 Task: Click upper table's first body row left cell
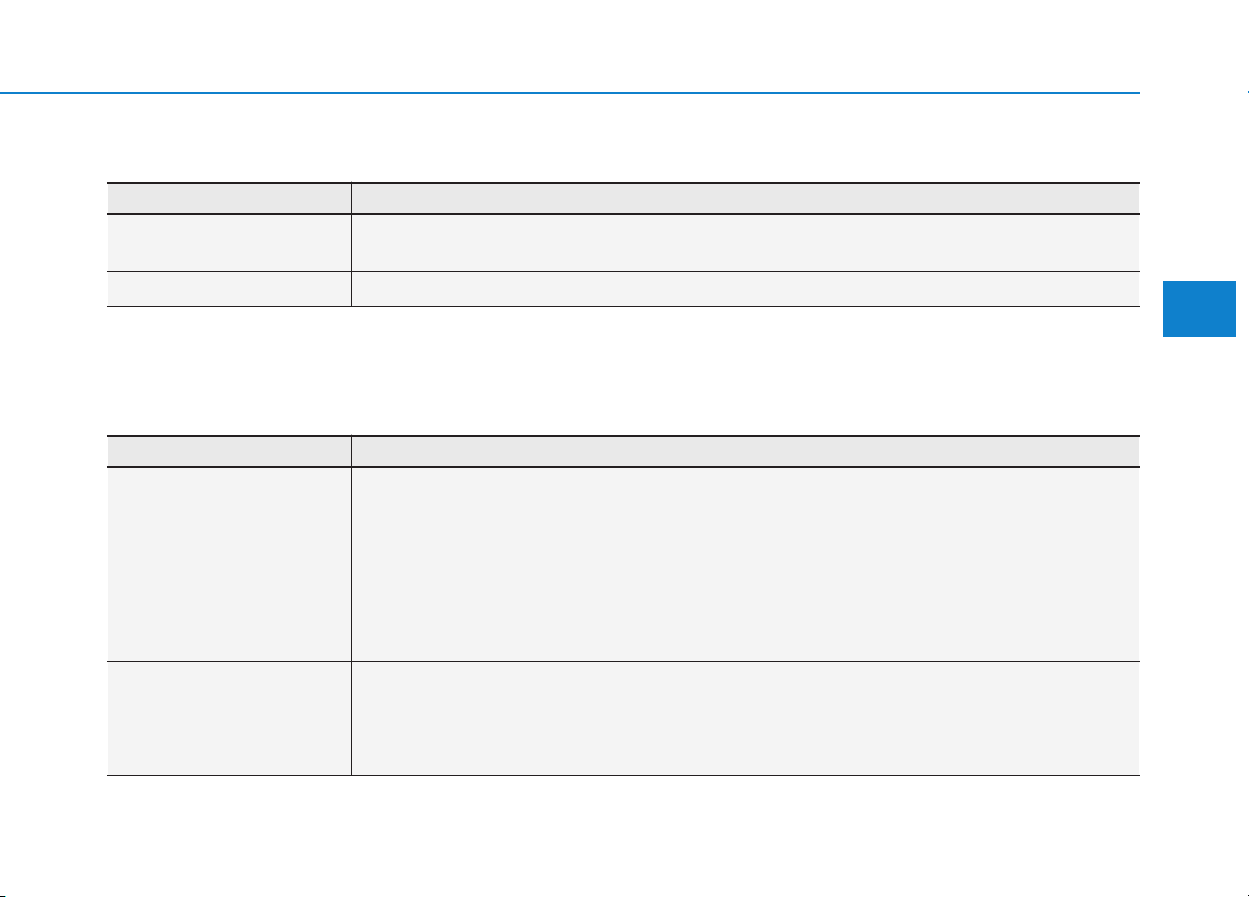[229, 242]
